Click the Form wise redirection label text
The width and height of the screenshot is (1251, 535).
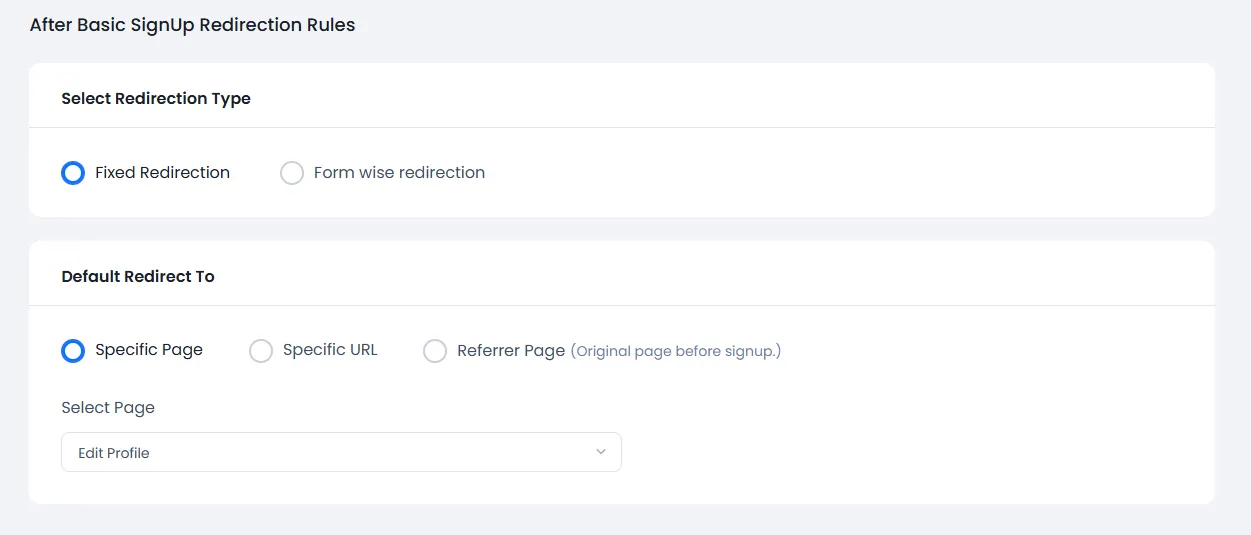tap(399, 173)
